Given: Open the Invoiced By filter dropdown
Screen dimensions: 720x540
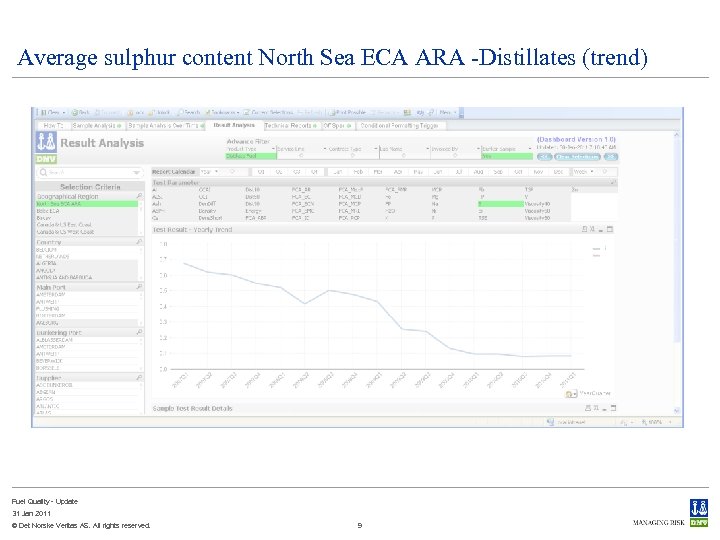Looking at the screenshot, I should click(x=478, y=149).
